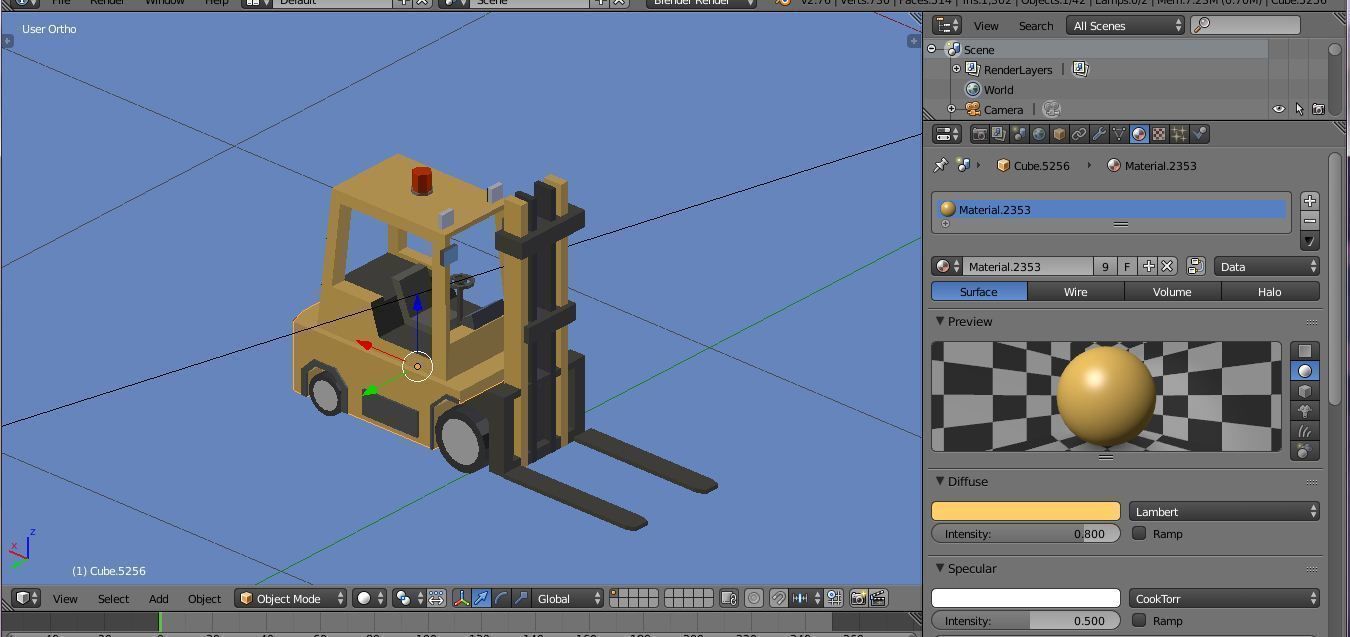The width and height of the screenshot is (1350, 637).
Task: Open the Data link dropdown
Action: pyautogui.click(x=1267, y=267)
